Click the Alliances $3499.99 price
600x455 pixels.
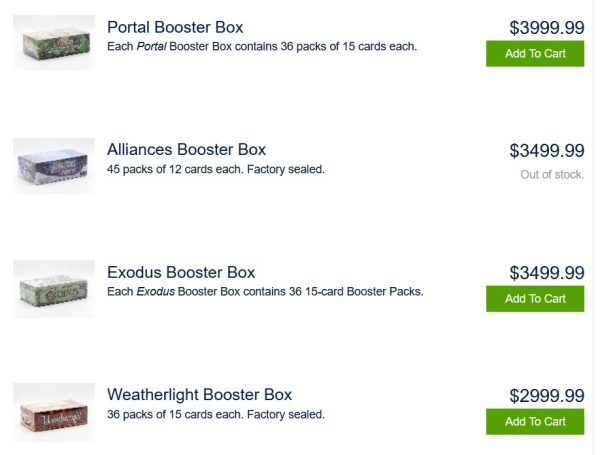pos(547,151)
